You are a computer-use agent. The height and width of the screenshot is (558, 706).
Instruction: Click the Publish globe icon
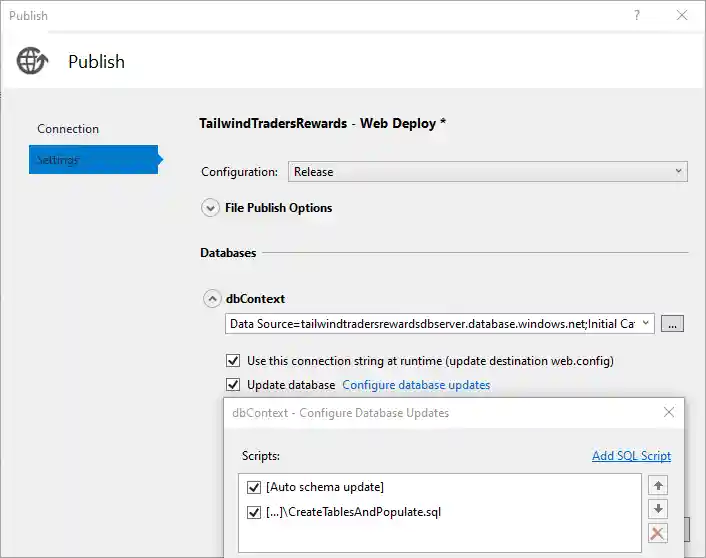[x=32, y=61]
